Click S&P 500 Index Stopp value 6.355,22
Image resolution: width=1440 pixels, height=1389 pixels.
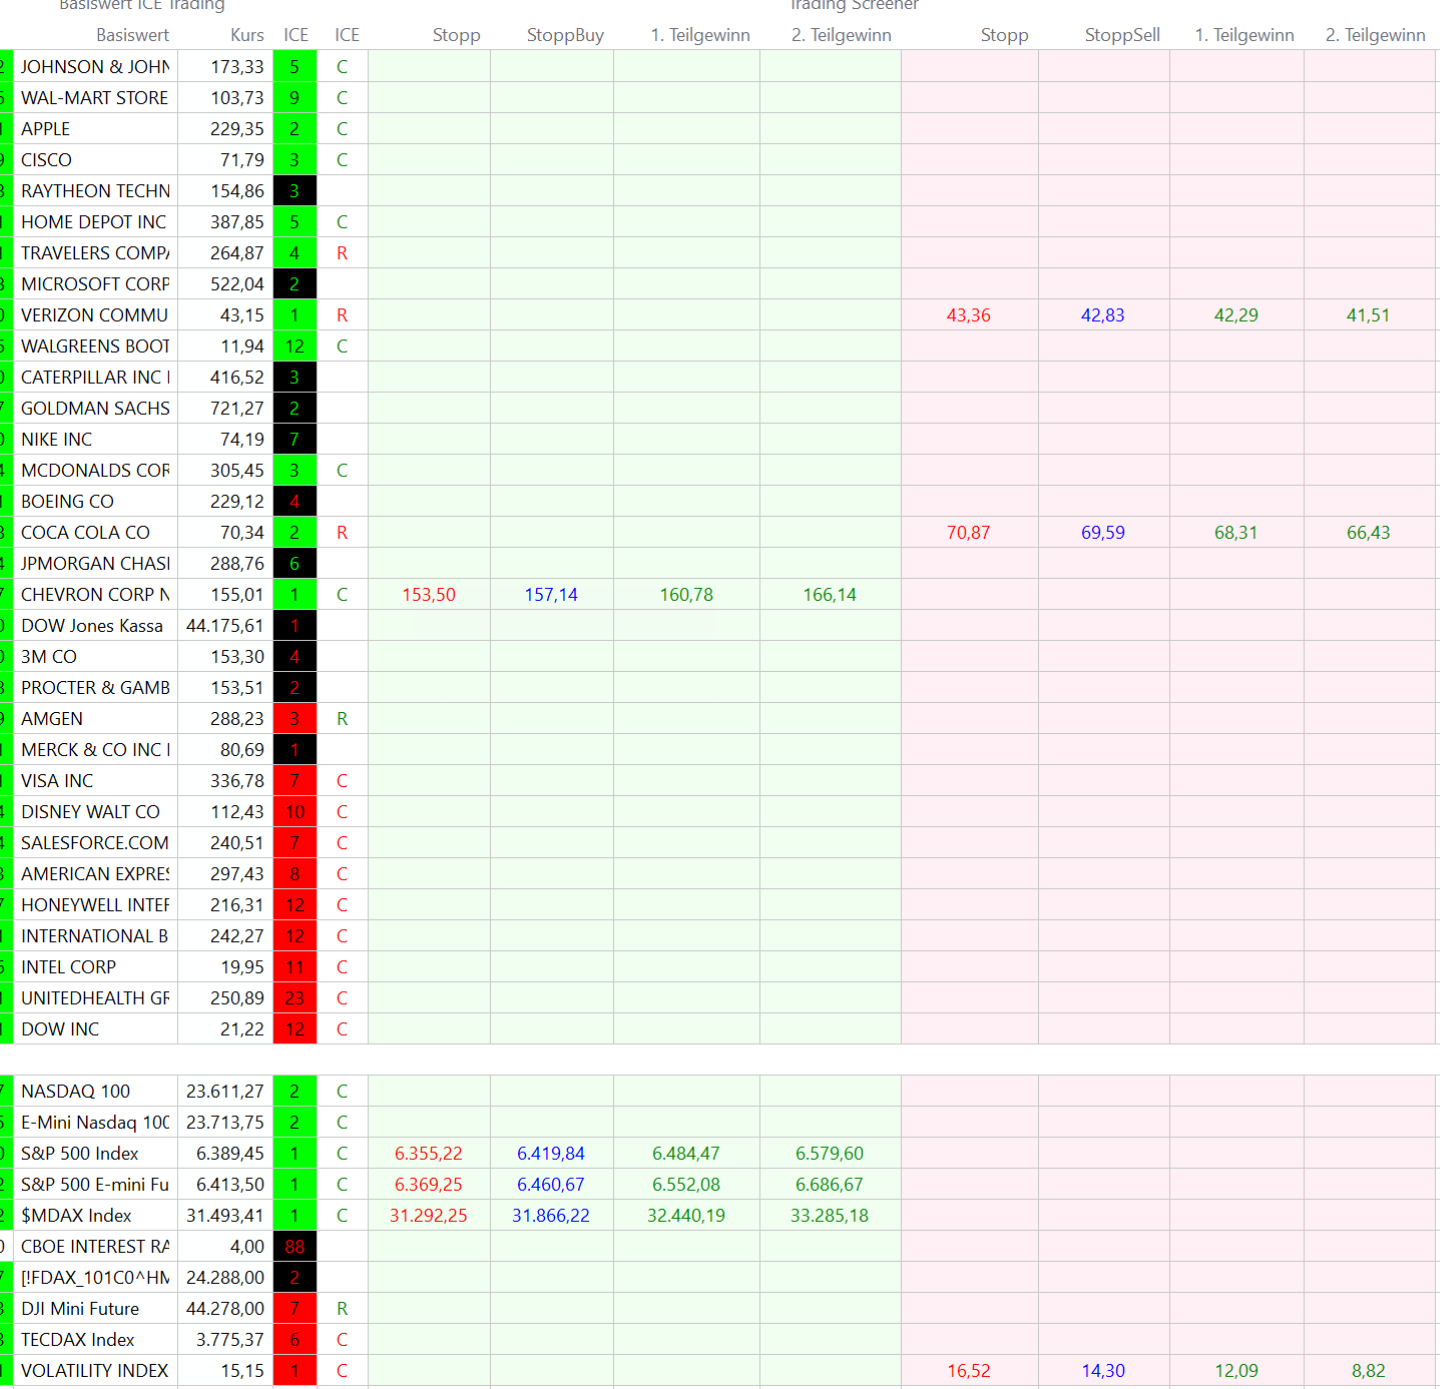(428, 1153)
